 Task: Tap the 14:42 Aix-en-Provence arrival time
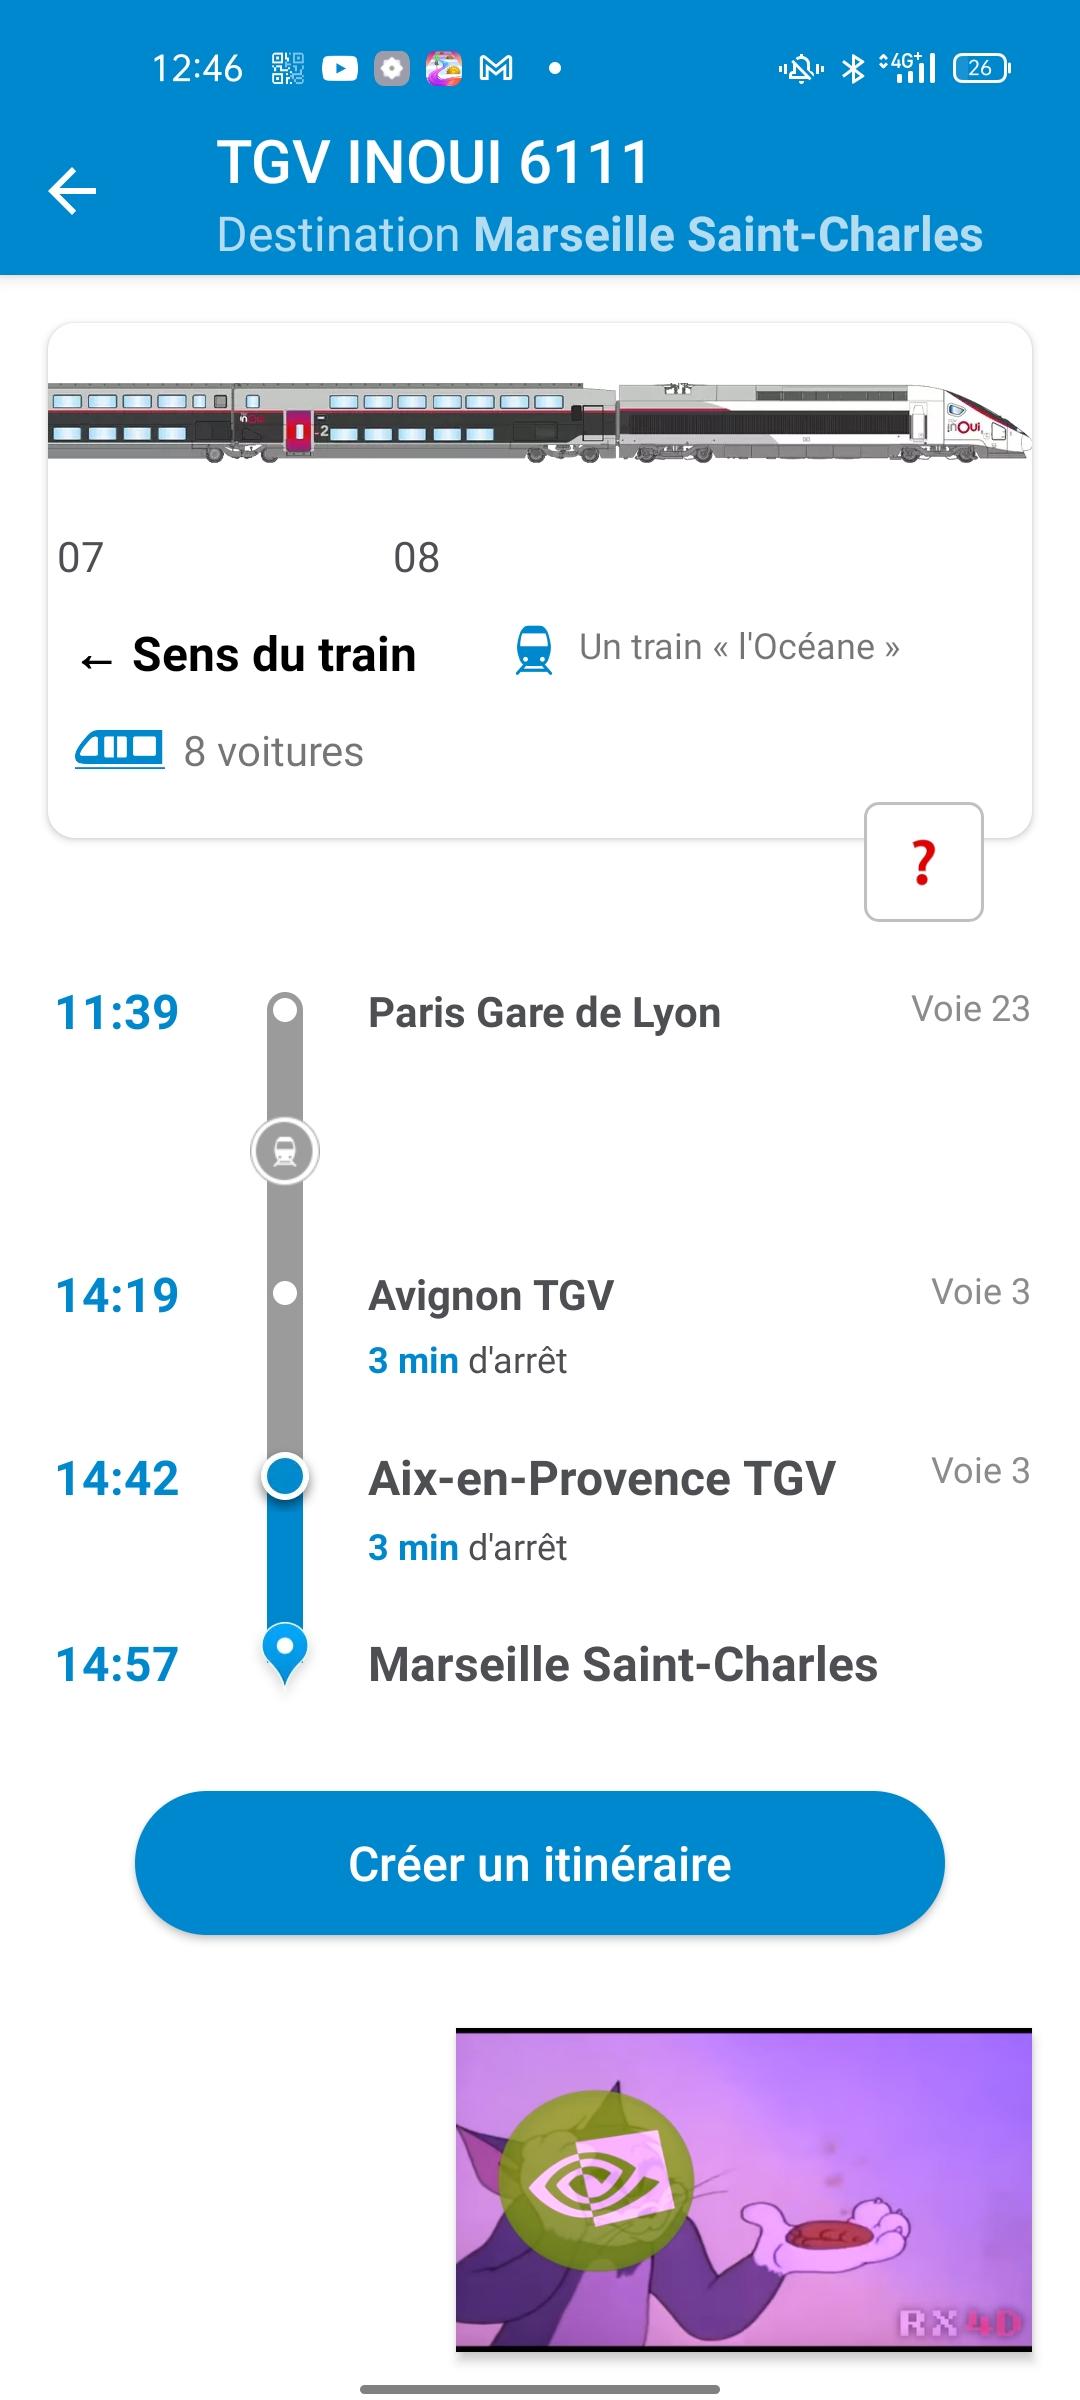coord(117,1479)
